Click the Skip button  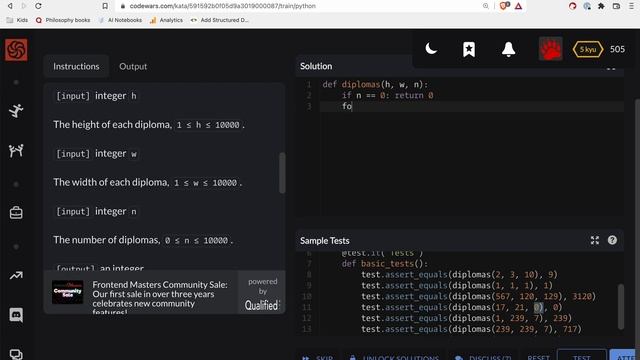coord(318,357)
